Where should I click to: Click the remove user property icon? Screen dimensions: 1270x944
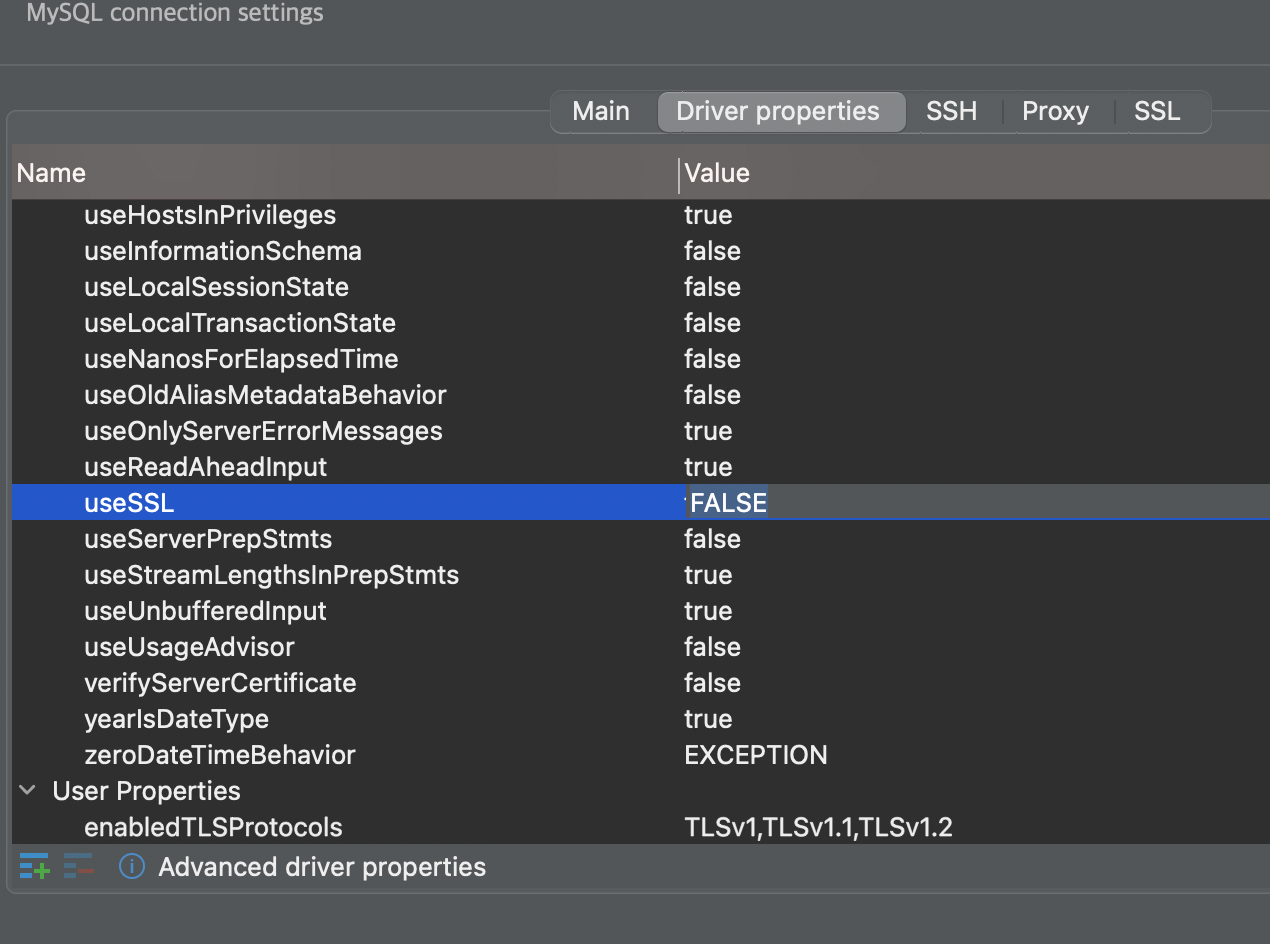[x=78, y=866]
